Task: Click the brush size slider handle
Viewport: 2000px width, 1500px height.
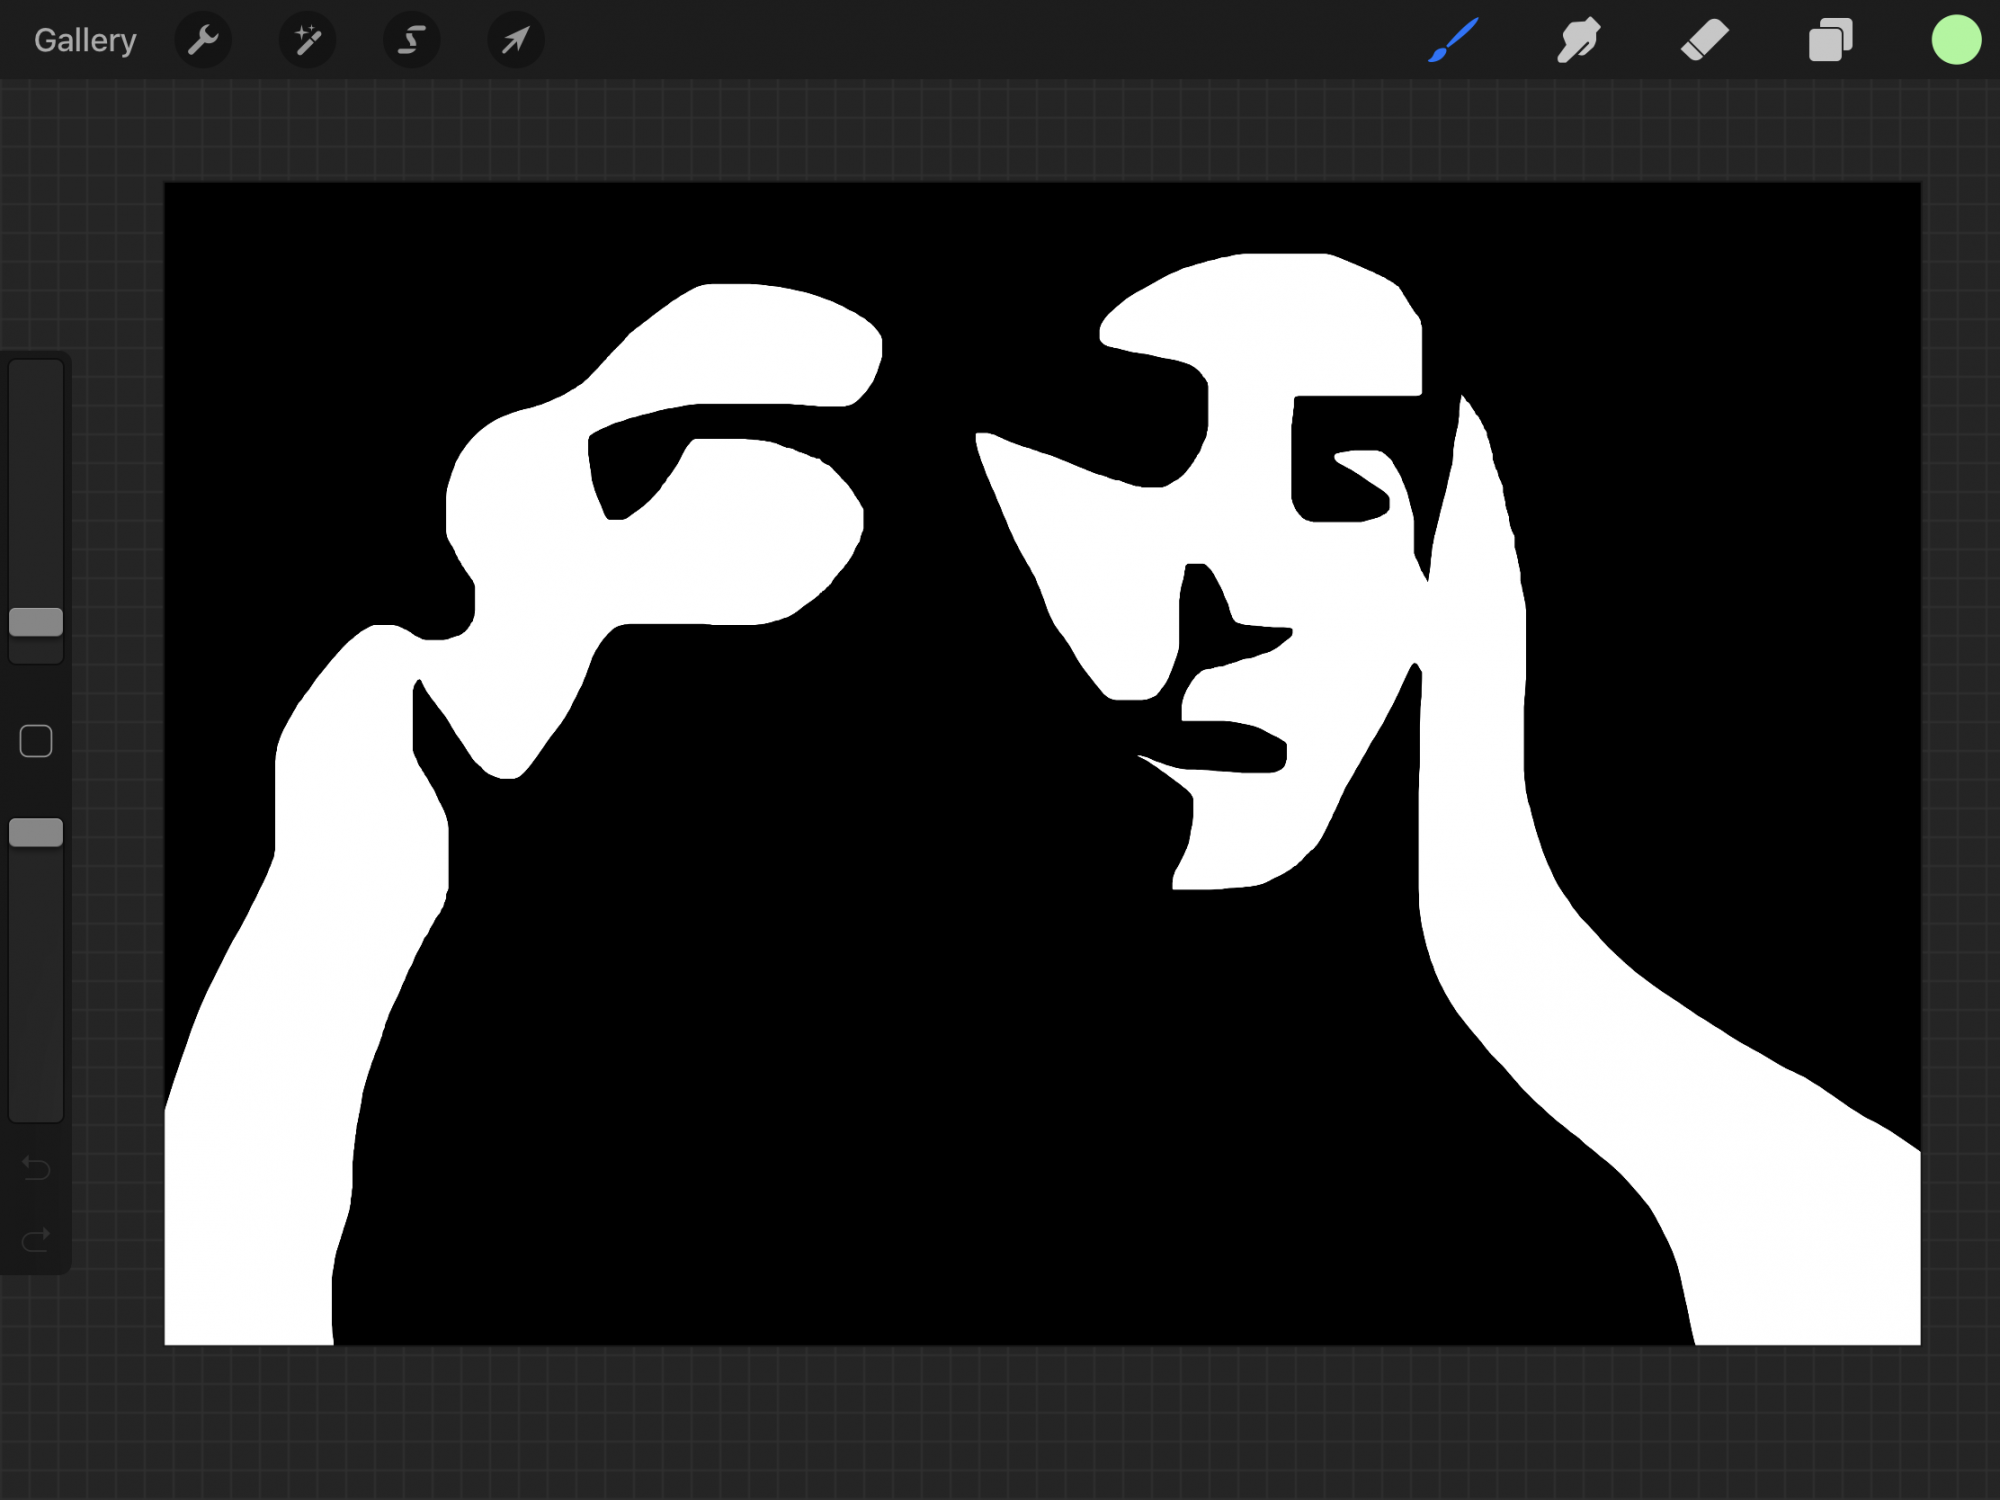Action: [x=36, y=622]
